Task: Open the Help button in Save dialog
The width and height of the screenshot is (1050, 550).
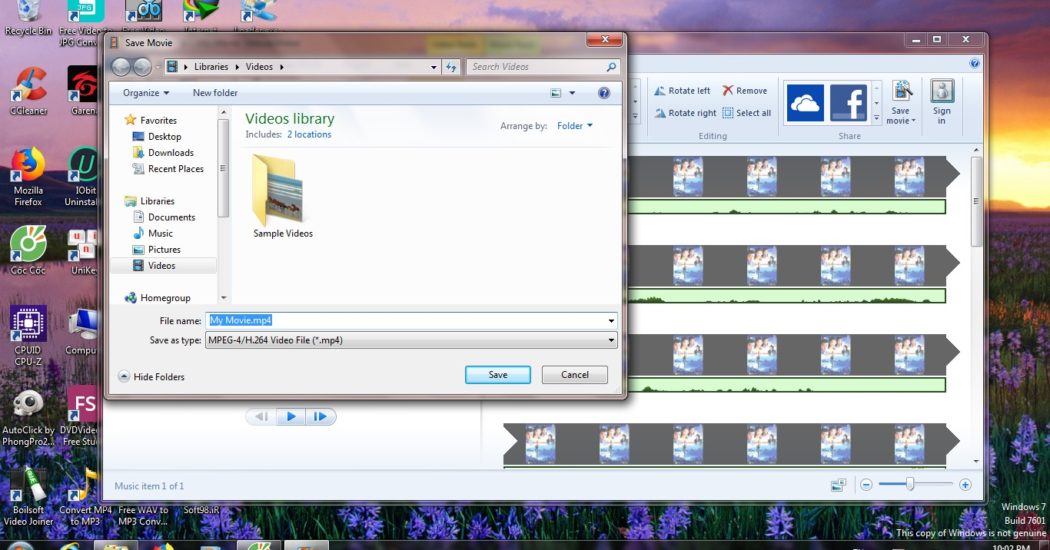Action: click(604, 93)
